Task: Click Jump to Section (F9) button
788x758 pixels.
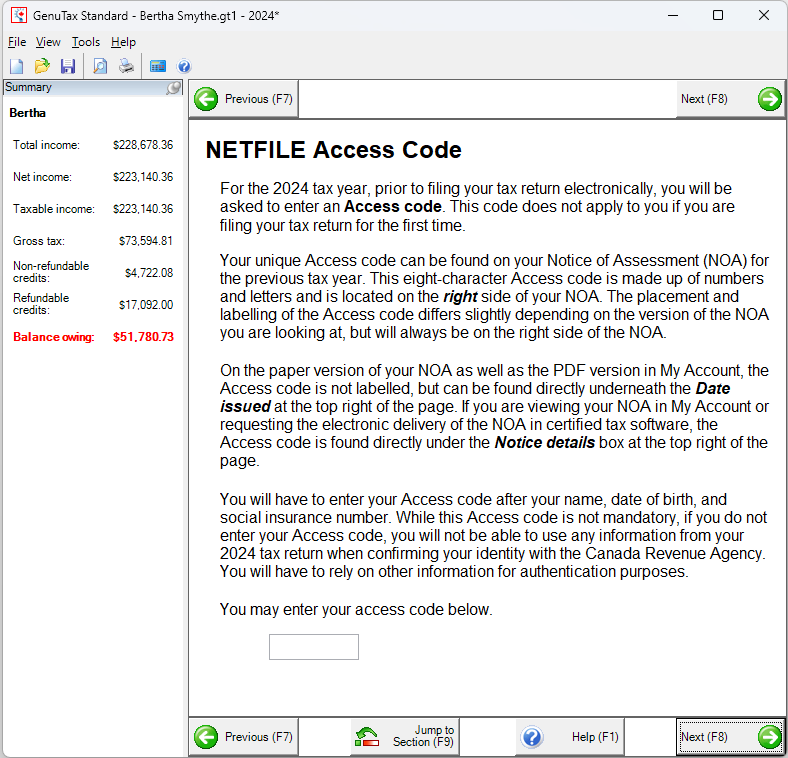Action: [x=405, y=737]
